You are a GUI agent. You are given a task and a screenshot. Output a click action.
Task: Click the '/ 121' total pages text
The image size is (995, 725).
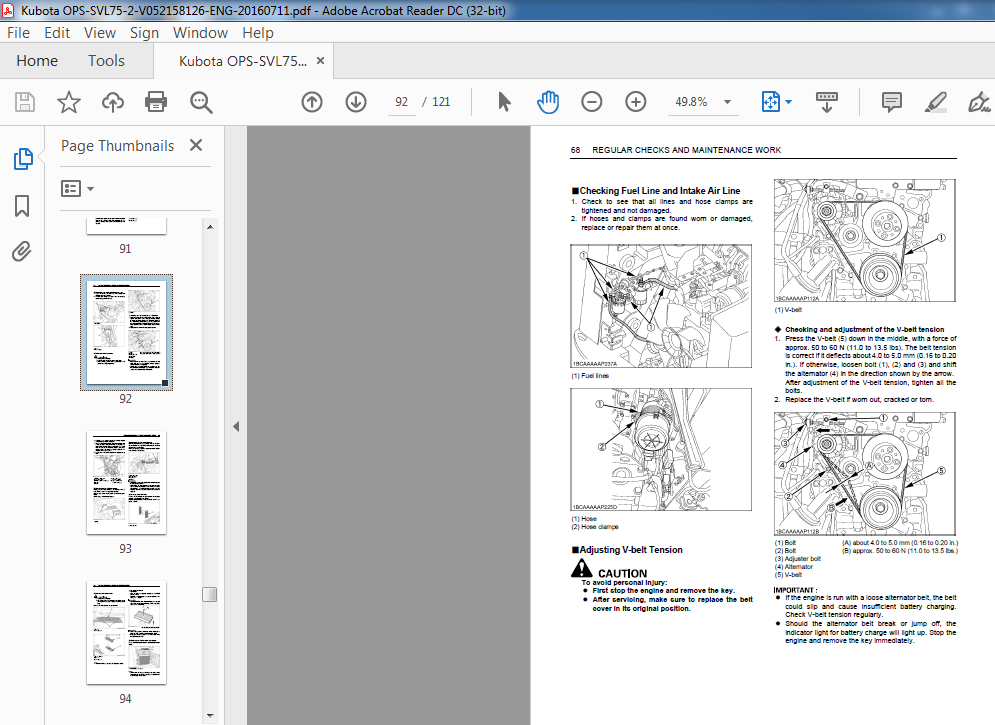(436, 102)
